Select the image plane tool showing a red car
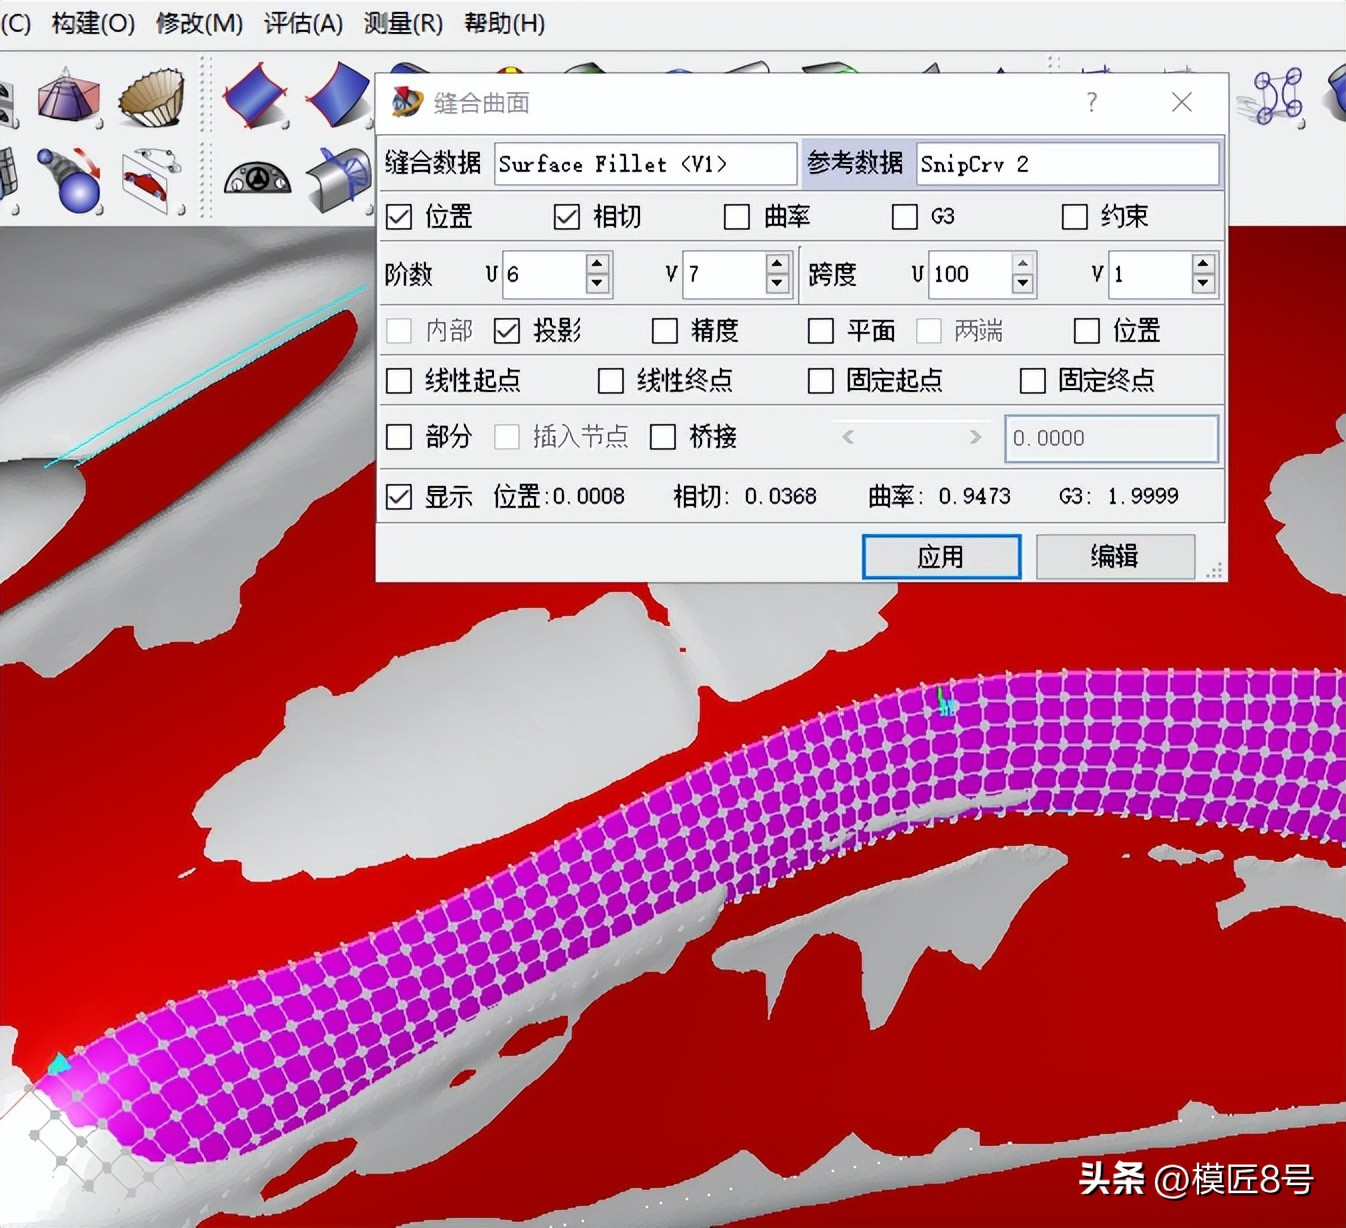The height and width of the screenshot is (1228, 1346). (x=149, y=180)
